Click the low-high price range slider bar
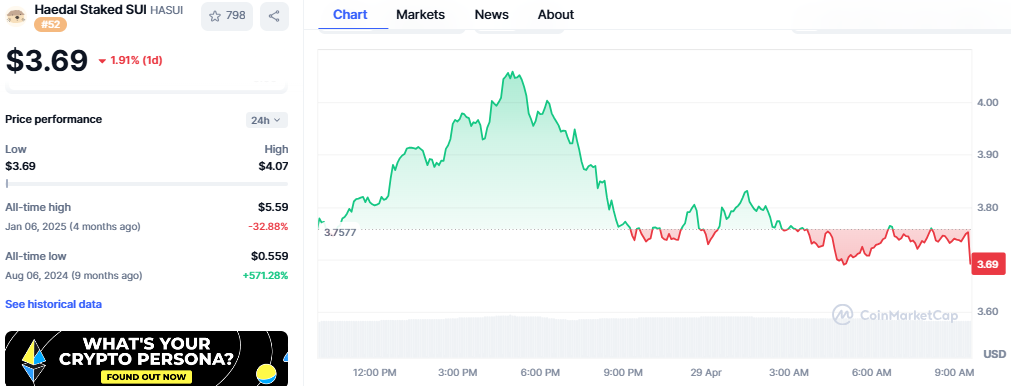Screen dimensions: 1011x386 (x=146, y=184)
